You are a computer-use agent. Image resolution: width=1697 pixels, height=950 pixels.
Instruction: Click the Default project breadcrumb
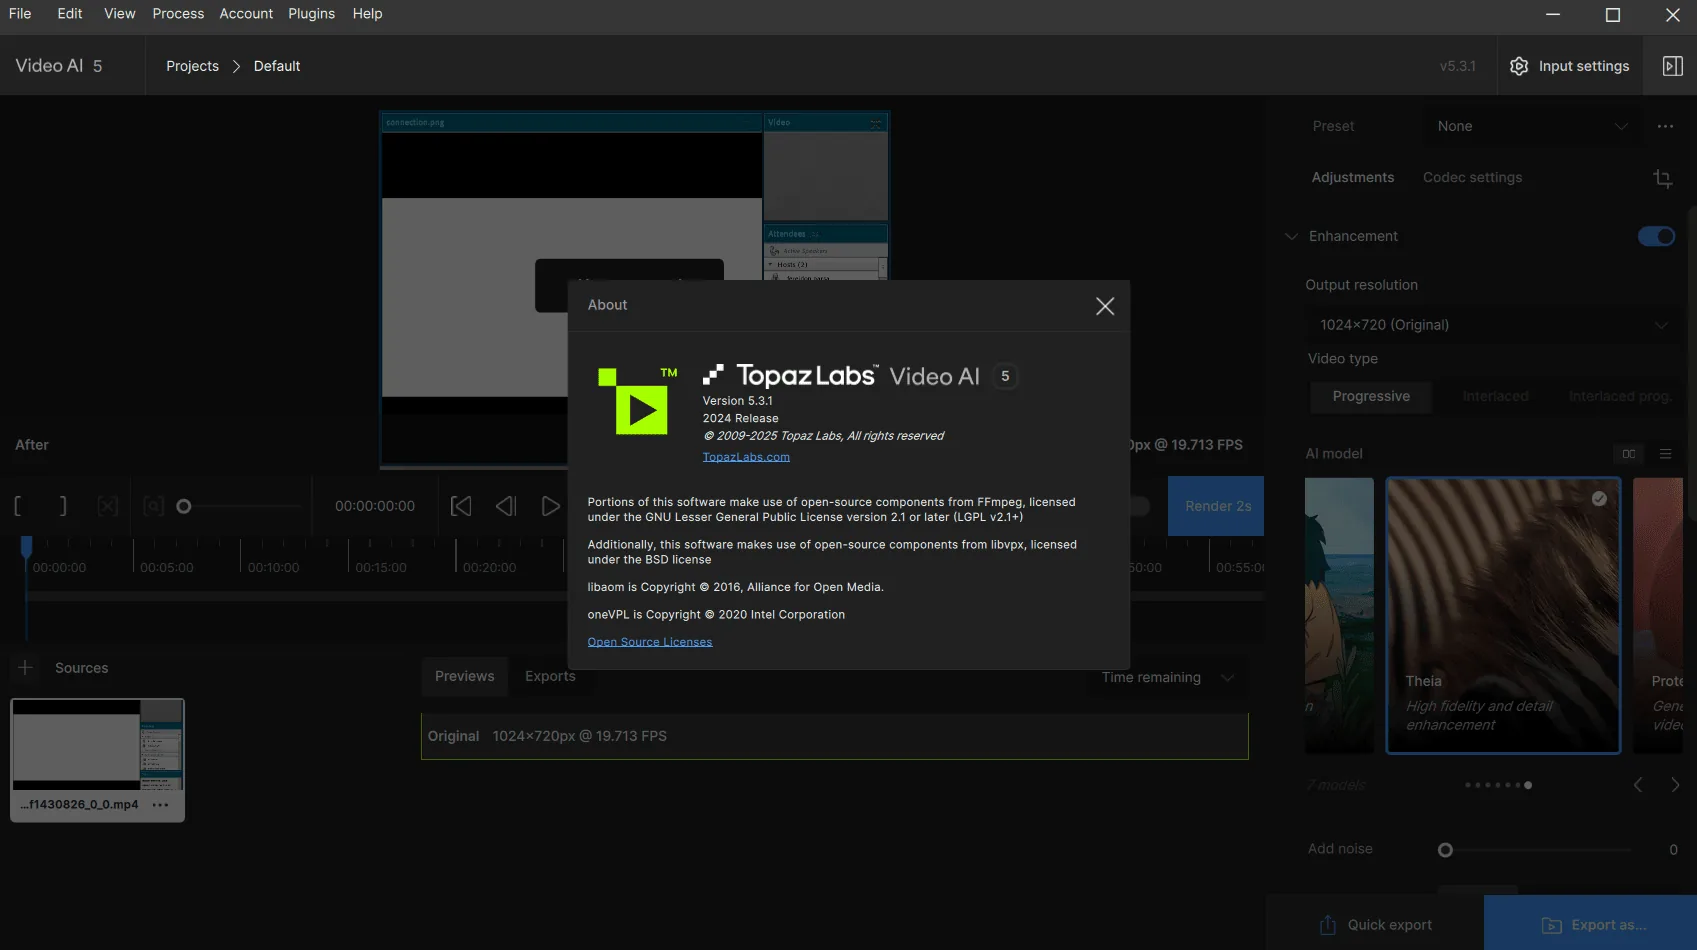(277, 66)
